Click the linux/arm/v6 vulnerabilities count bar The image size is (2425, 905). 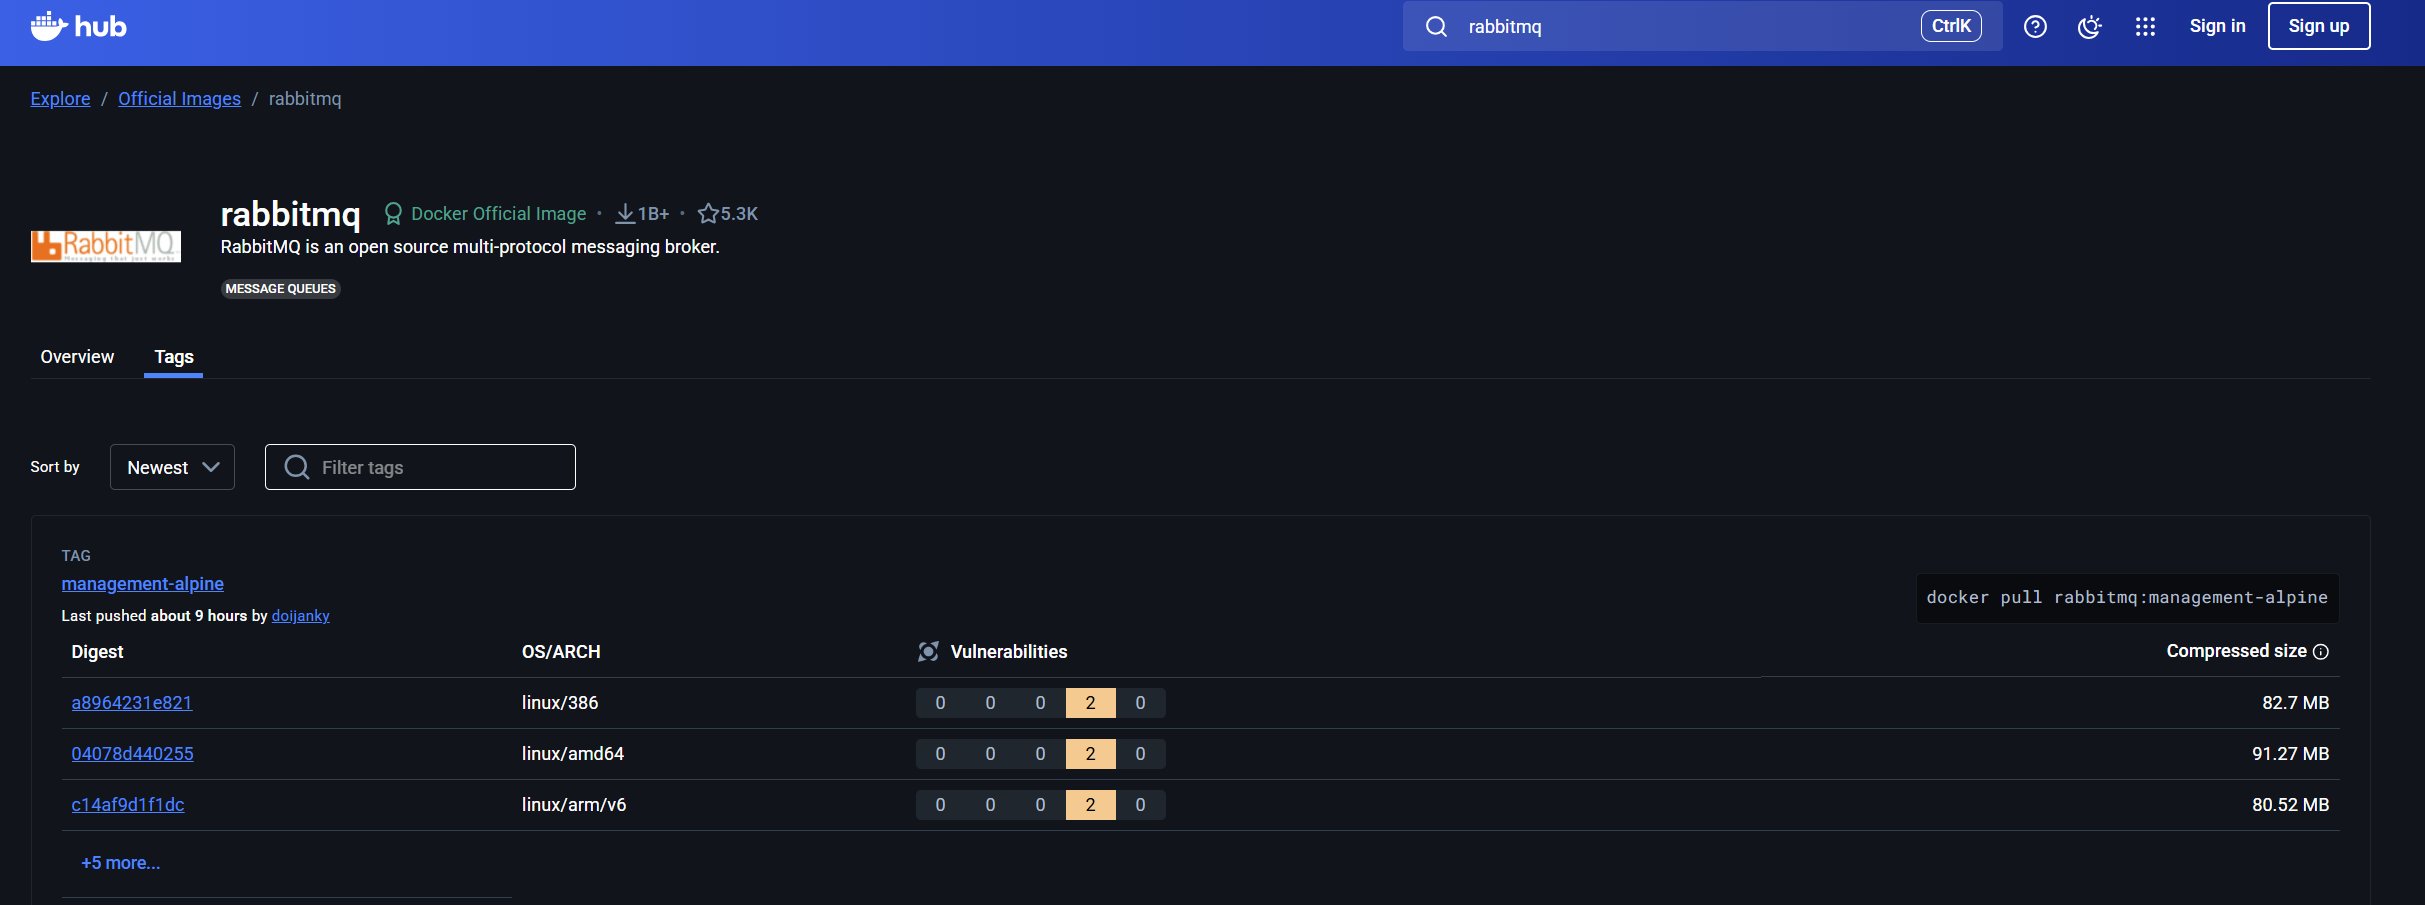(1041, 805)
